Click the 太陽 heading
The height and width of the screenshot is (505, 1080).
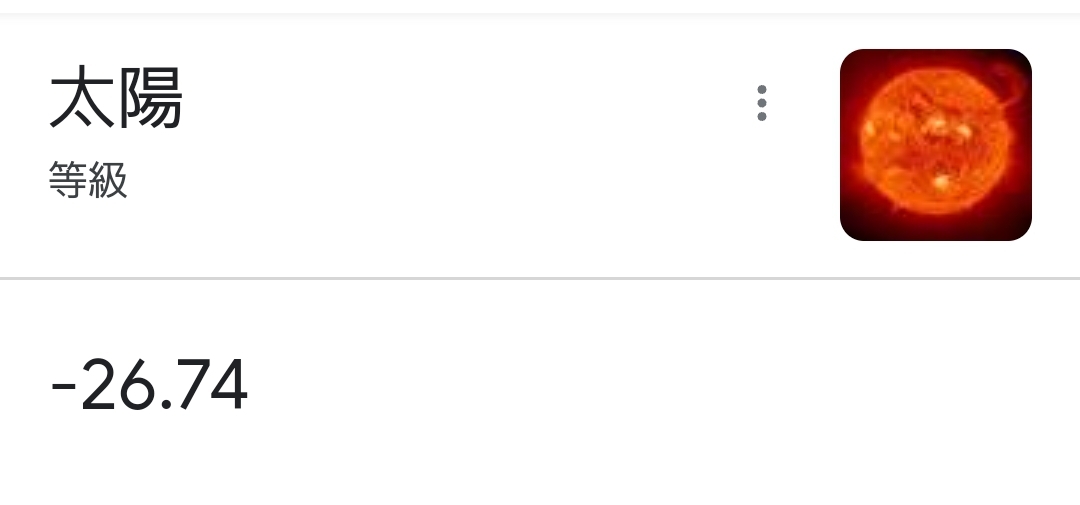(x=116, y=100)
